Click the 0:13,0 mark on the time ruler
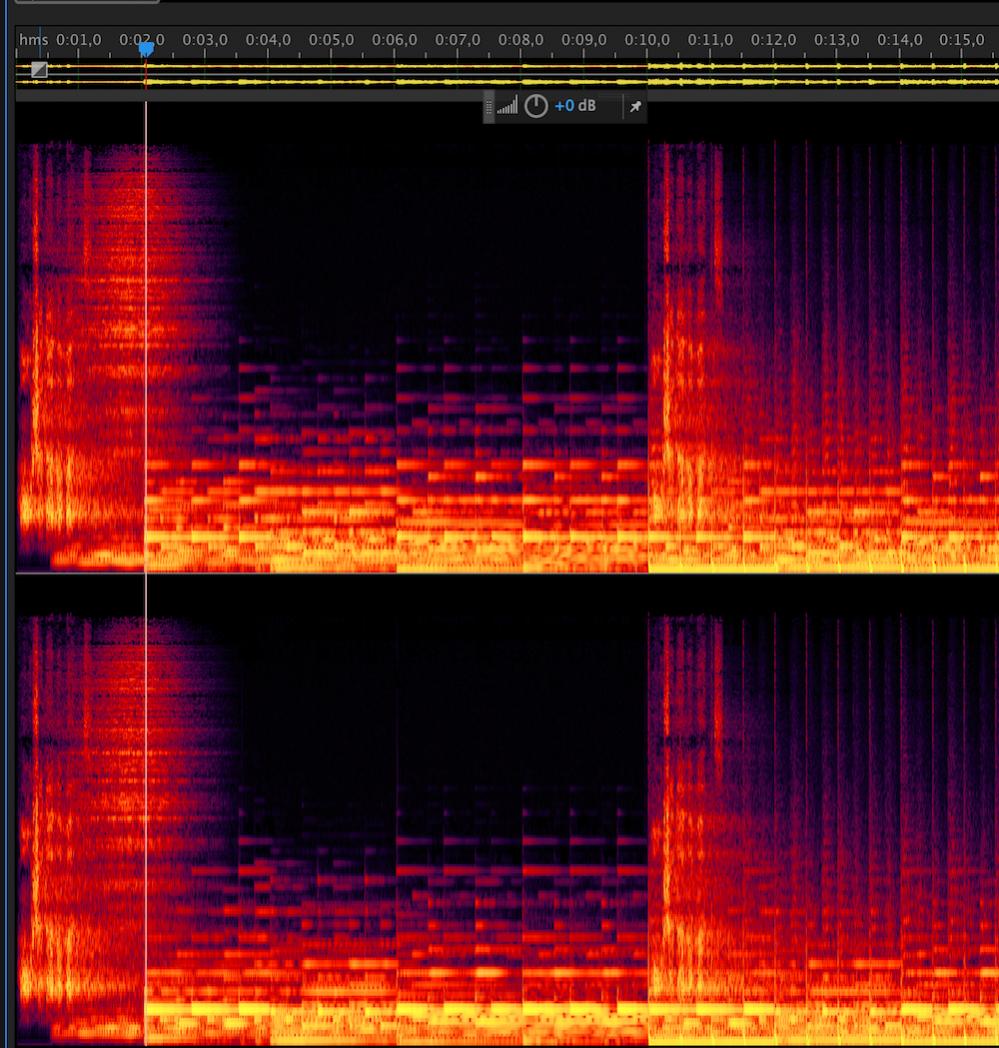 coord(837,40)
